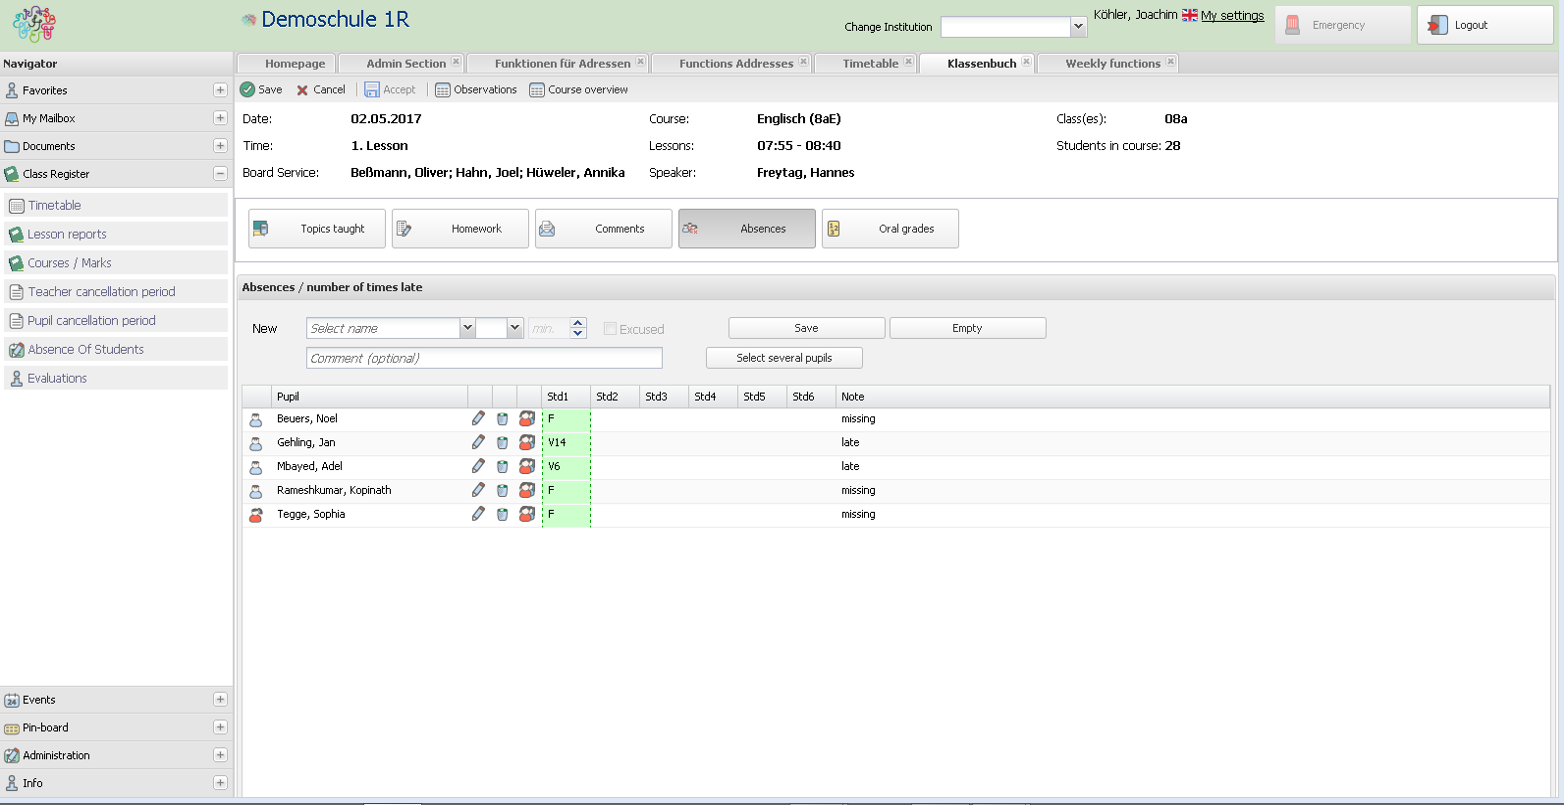Click the trash delete icon for Gehling, Jan
Viewport: 1564px width, 805px height.
coord(502,442)
